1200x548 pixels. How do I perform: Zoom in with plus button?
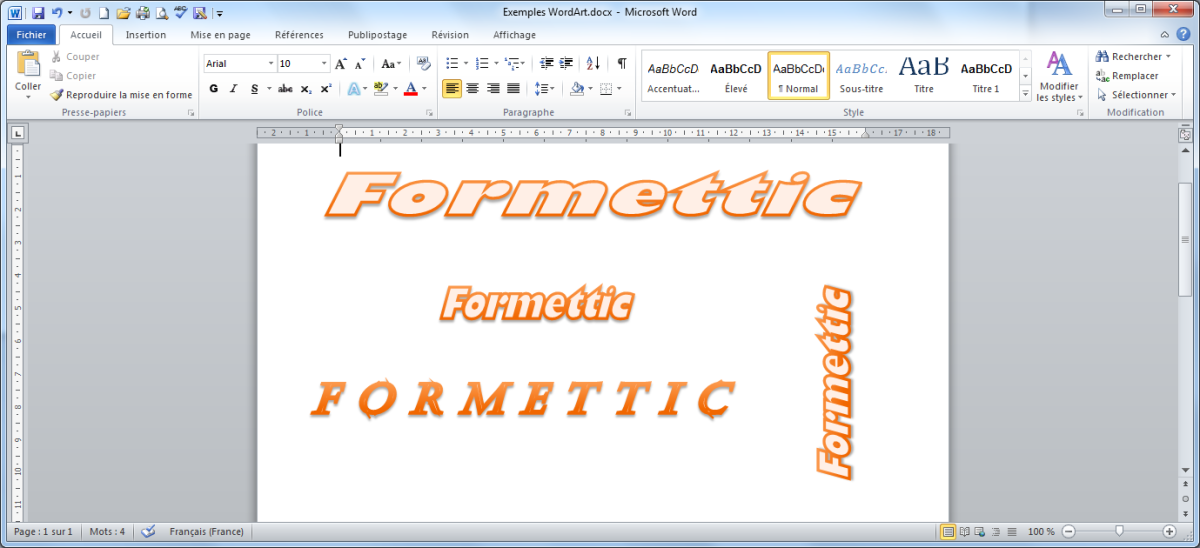pos(1169,531)
